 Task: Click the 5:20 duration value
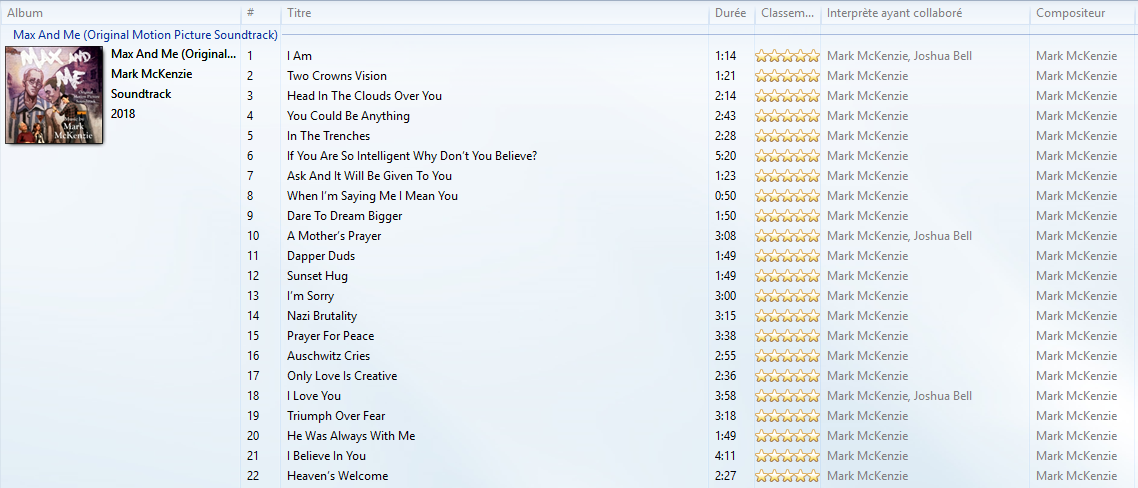[725, 156]
